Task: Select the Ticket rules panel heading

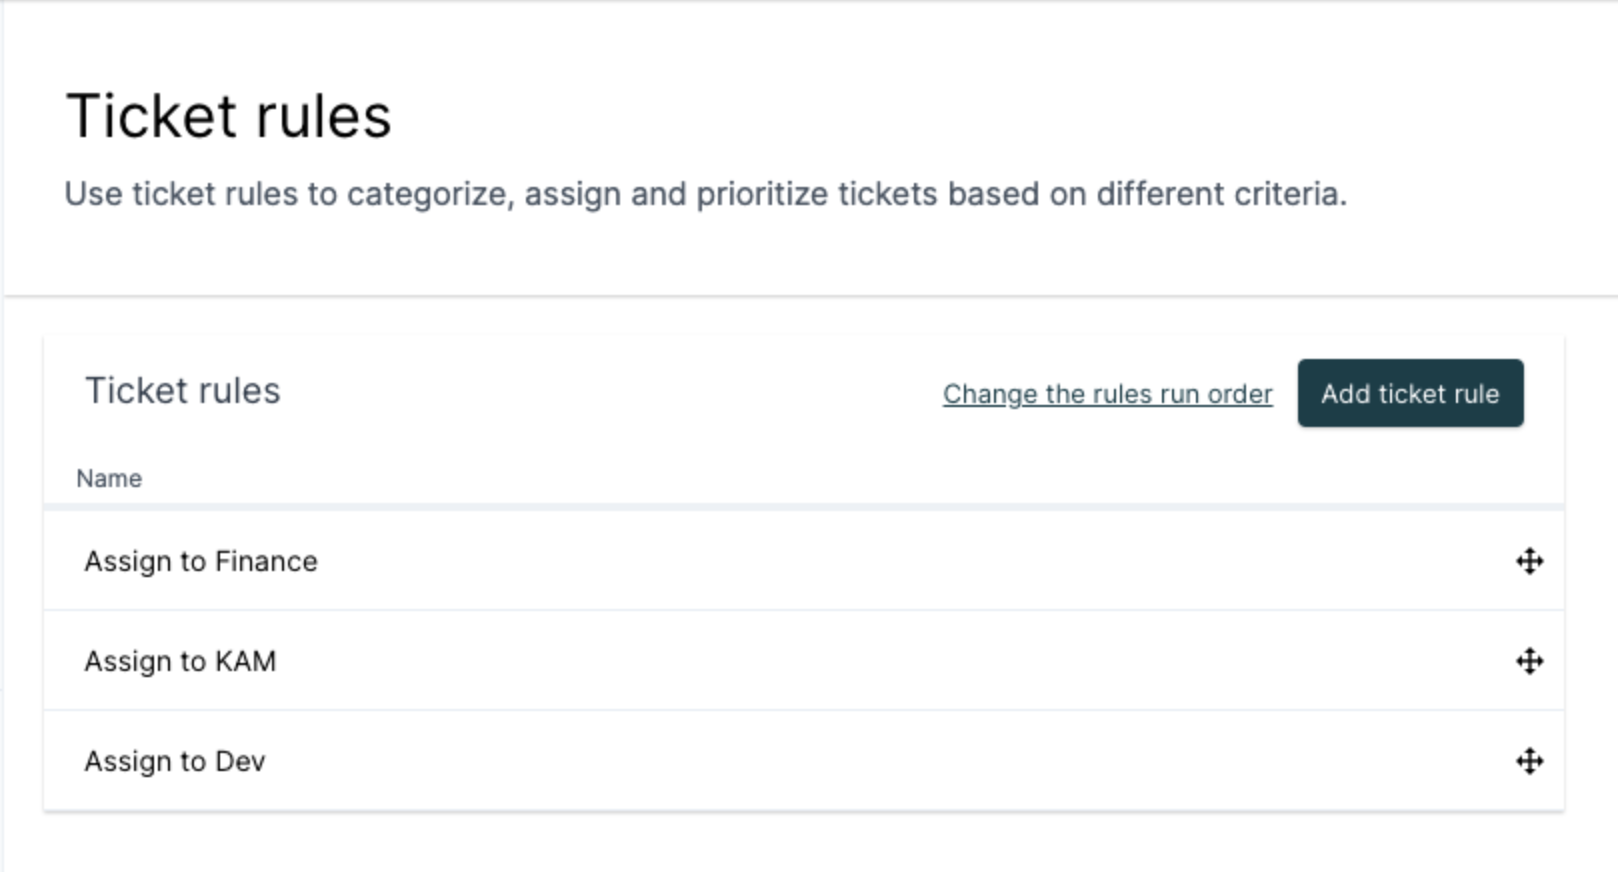Action: pos(183,390)
